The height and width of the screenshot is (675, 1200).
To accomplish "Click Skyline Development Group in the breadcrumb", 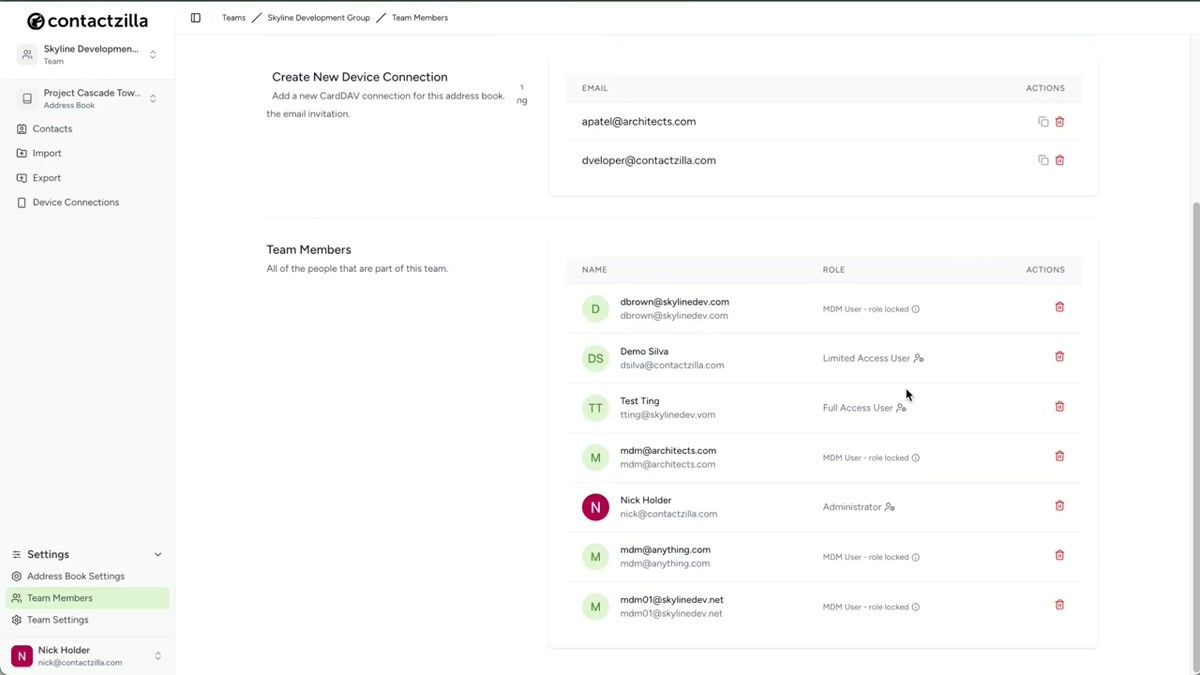I will pos(318,17).
